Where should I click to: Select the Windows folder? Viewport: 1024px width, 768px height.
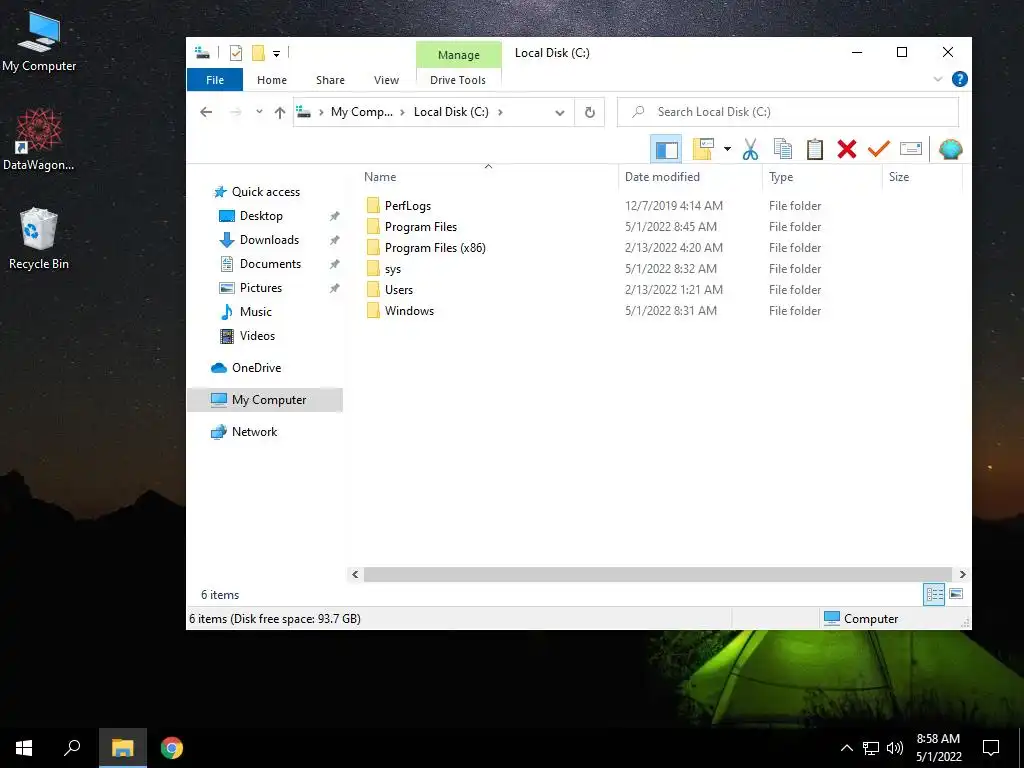(x=409, y=311)
